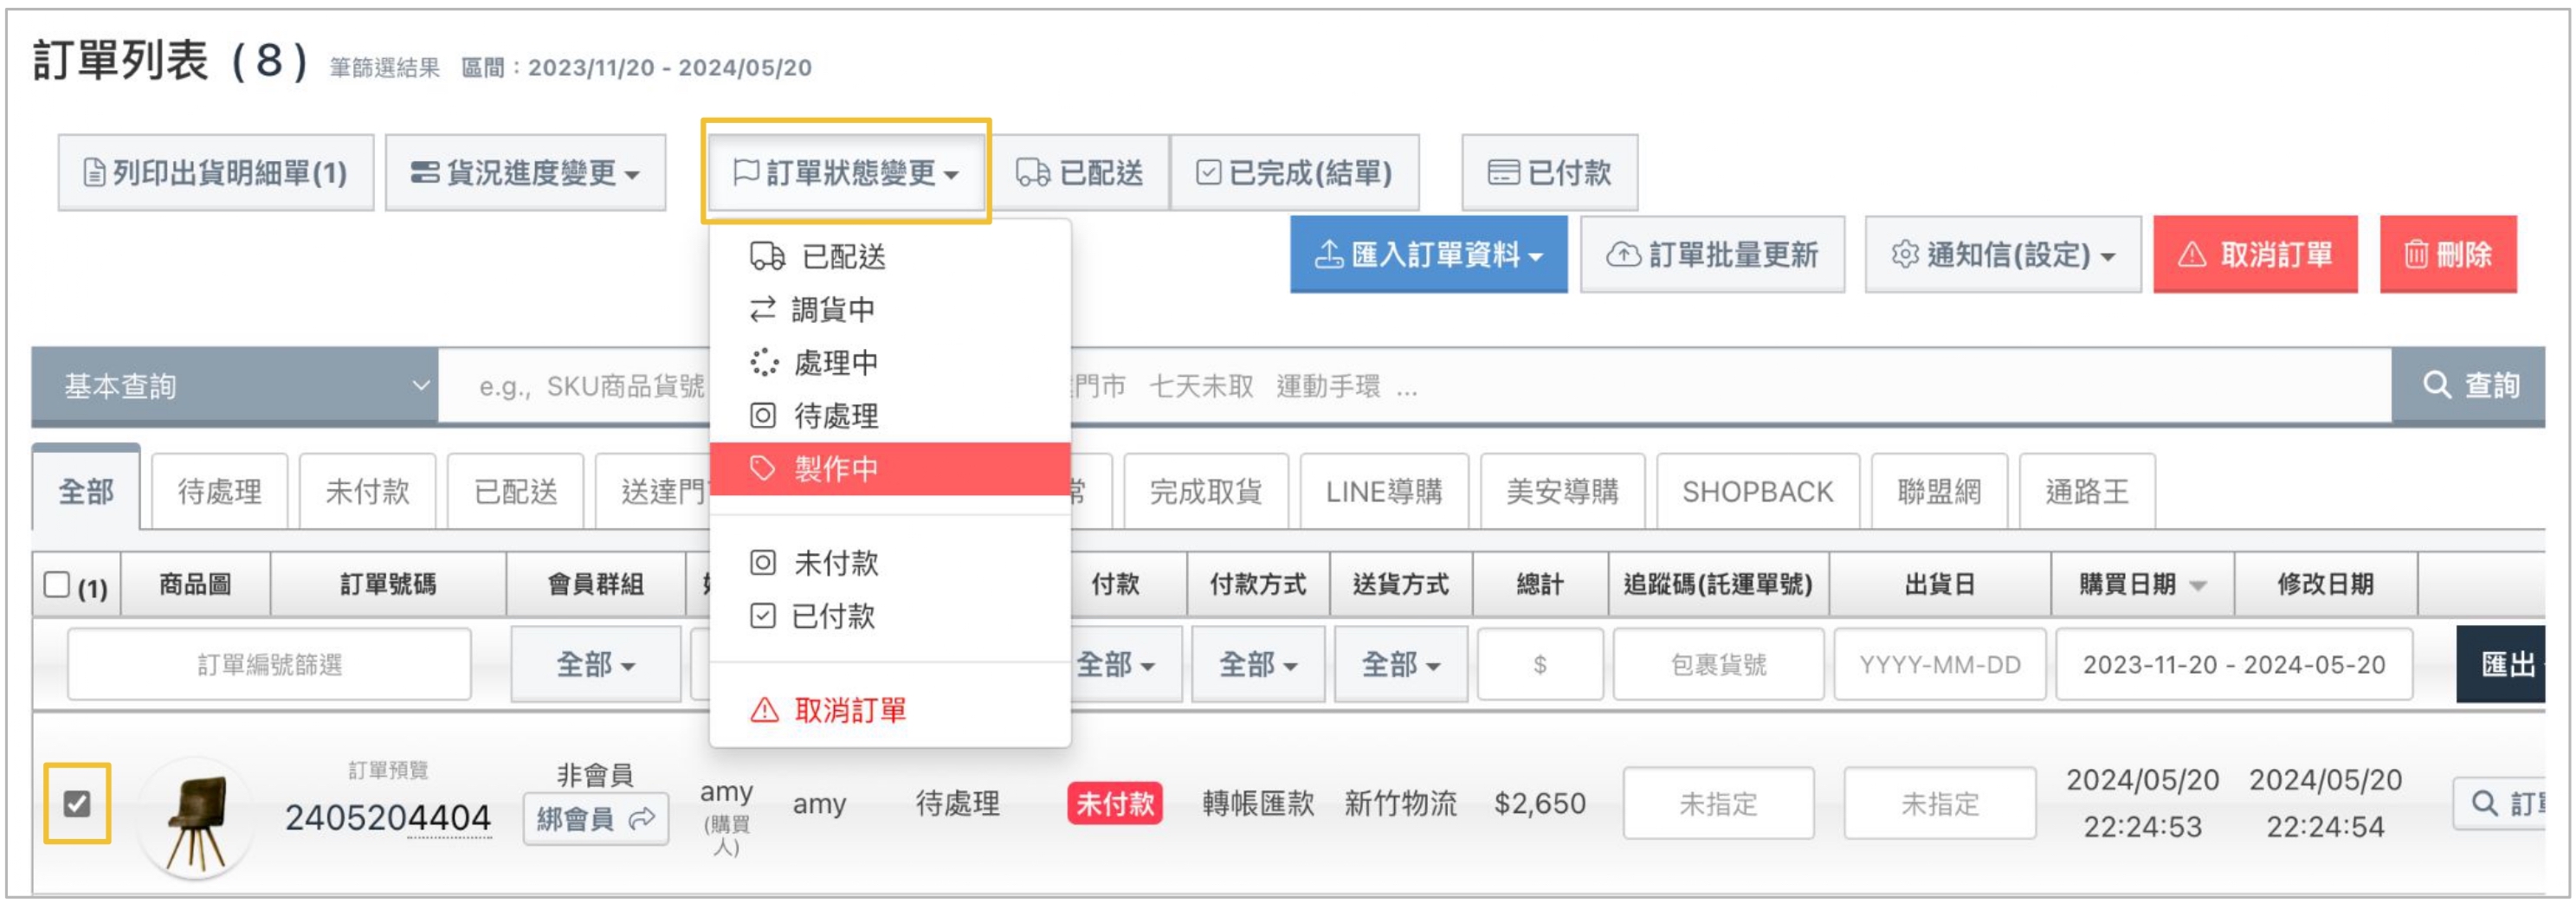Click the 已完成(結單) checkmark button
The image size is (2576, 910).
[x=1294, y=173]
